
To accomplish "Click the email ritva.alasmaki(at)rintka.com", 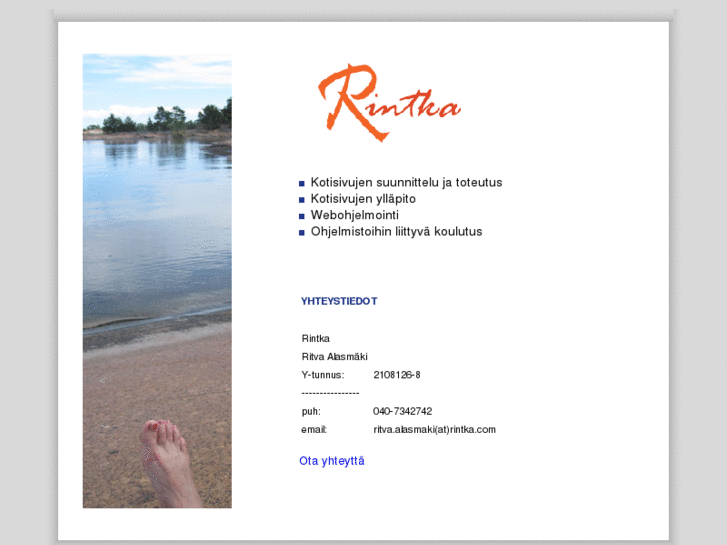I will point(434,430).
